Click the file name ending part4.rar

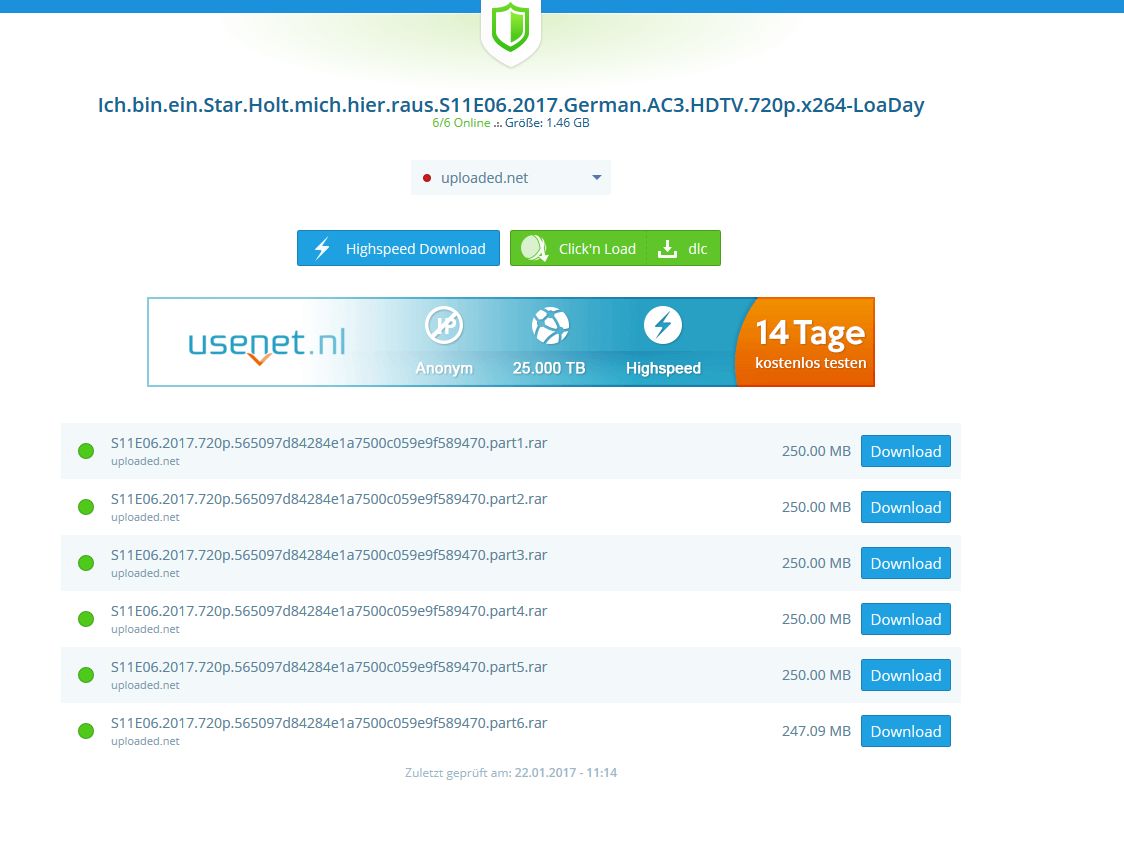click(329, 611)
